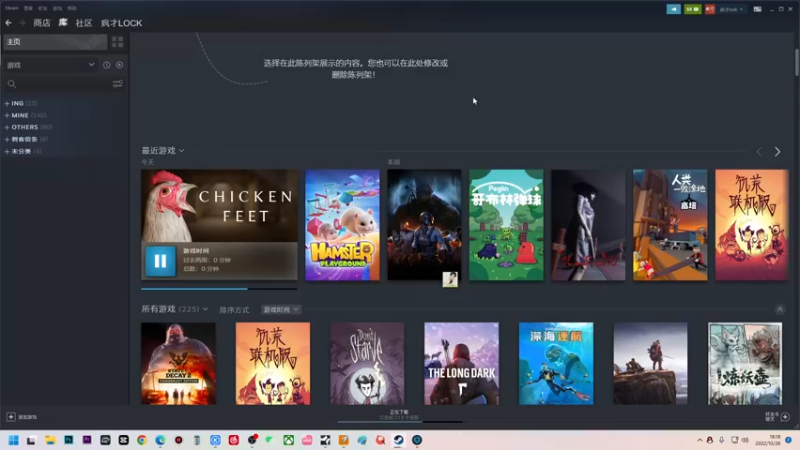Open Photoshop from the taskbar
The image size is (800, 450).
pos(68,440)
